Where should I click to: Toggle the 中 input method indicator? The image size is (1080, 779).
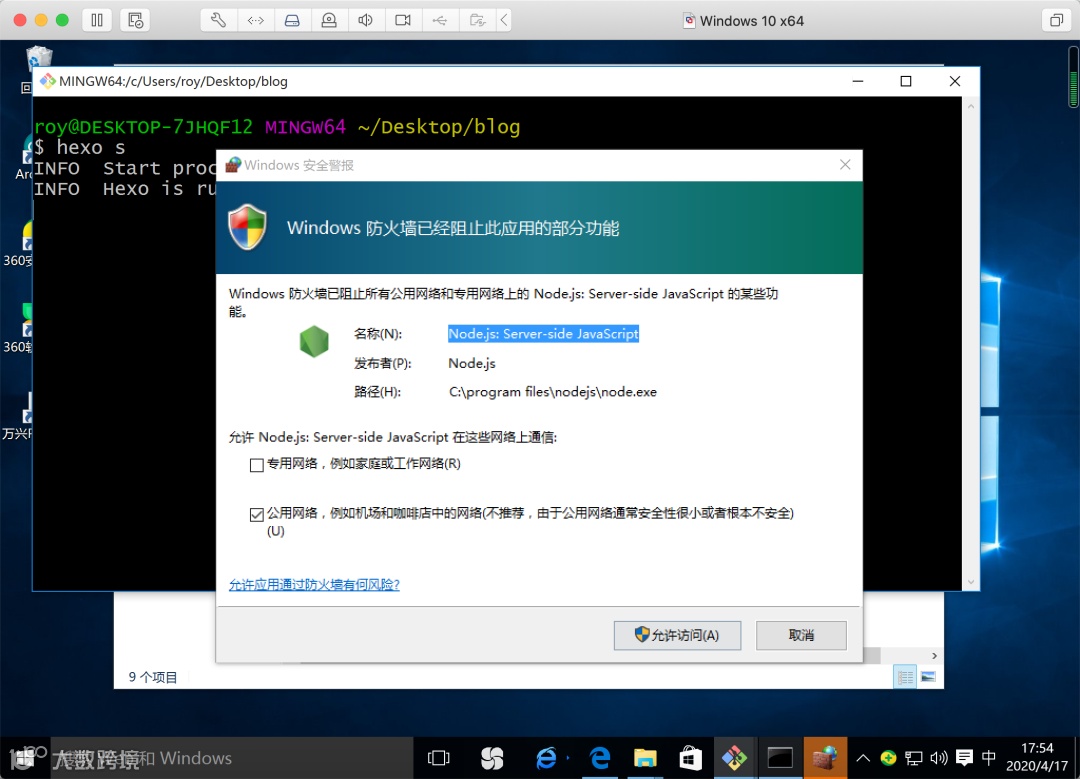[x=989, y=758]
